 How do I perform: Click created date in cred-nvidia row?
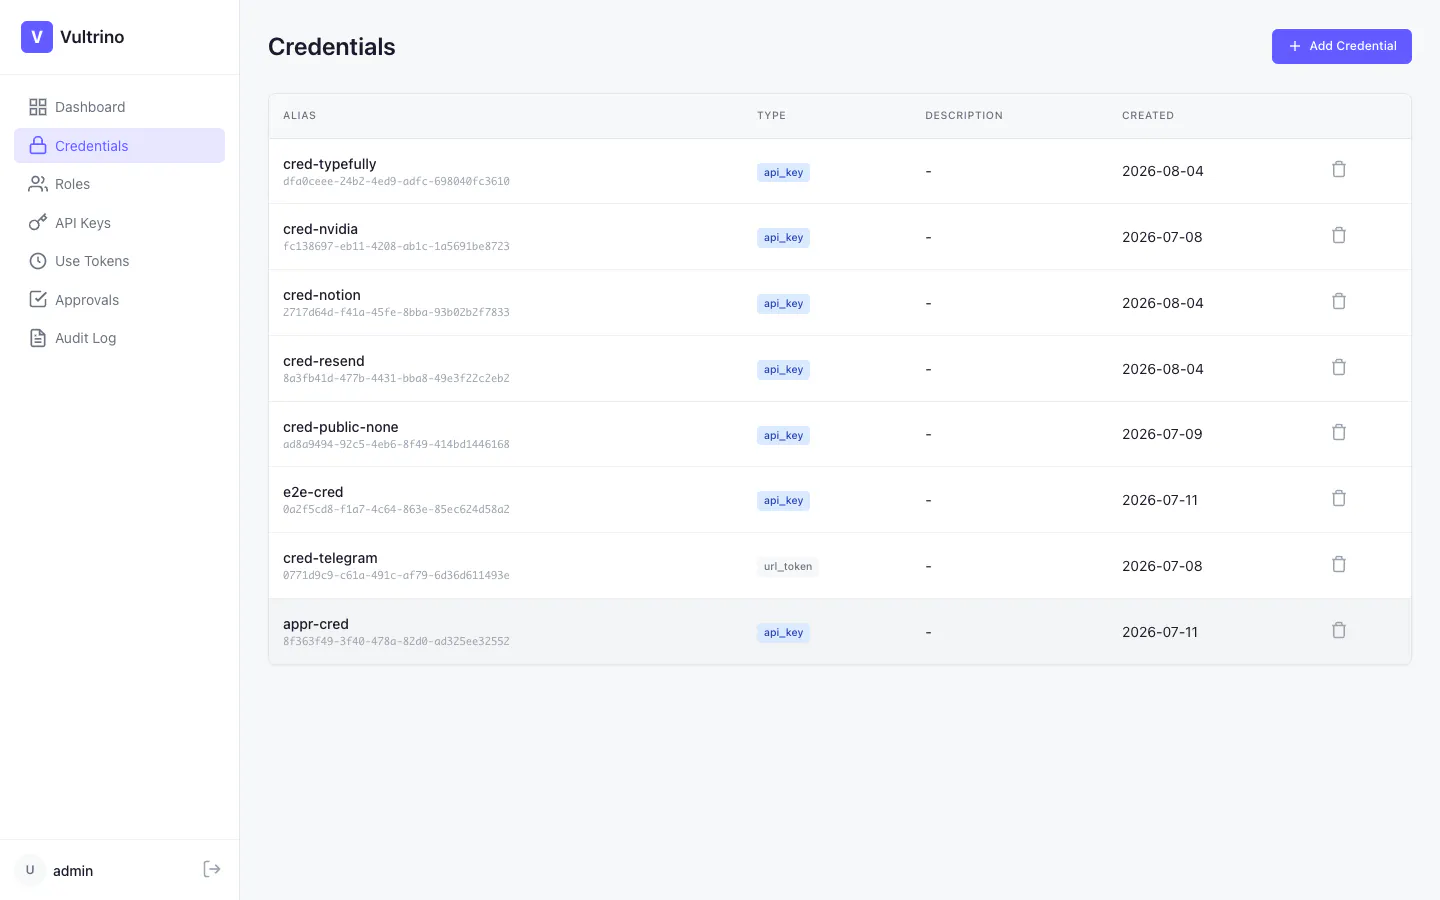[x=1162, y=237]
